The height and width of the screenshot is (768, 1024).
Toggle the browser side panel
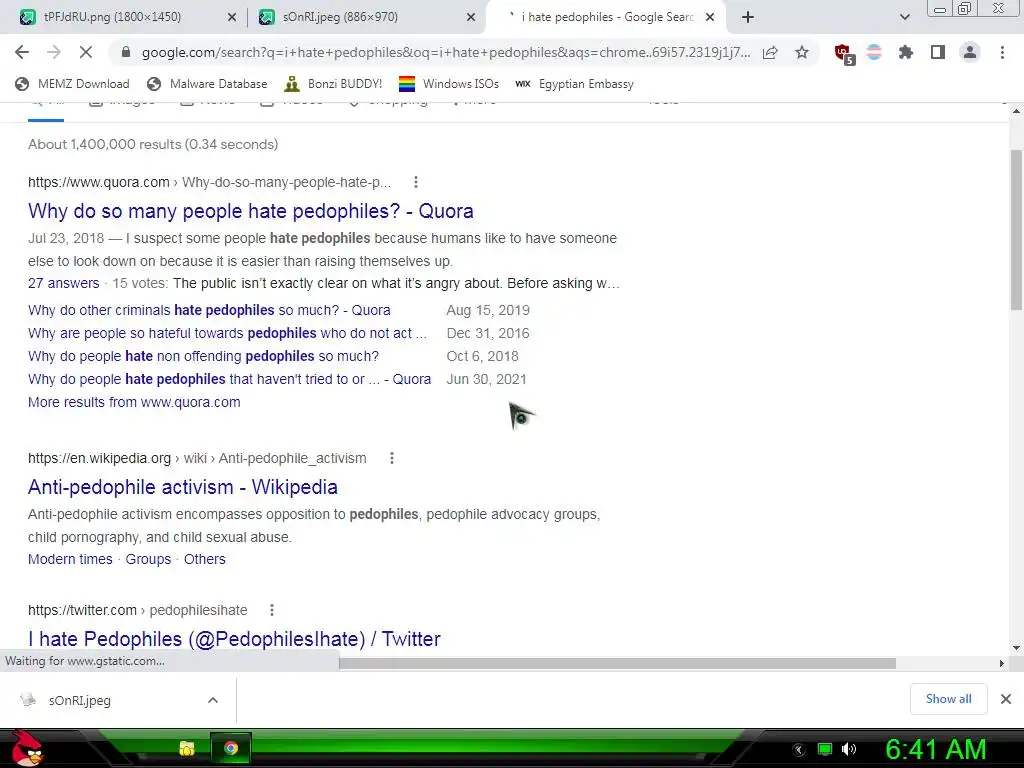(938, 52)
